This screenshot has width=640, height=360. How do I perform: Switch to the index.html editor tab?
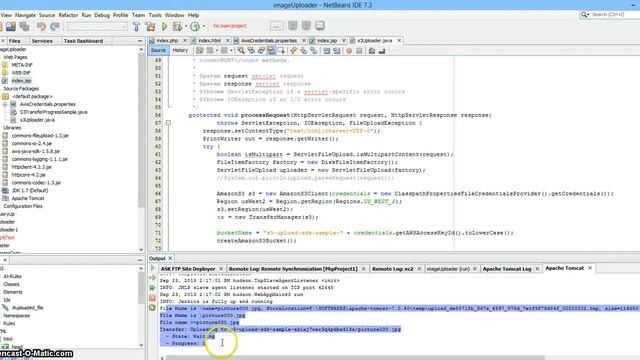click(x=209, y=41)
